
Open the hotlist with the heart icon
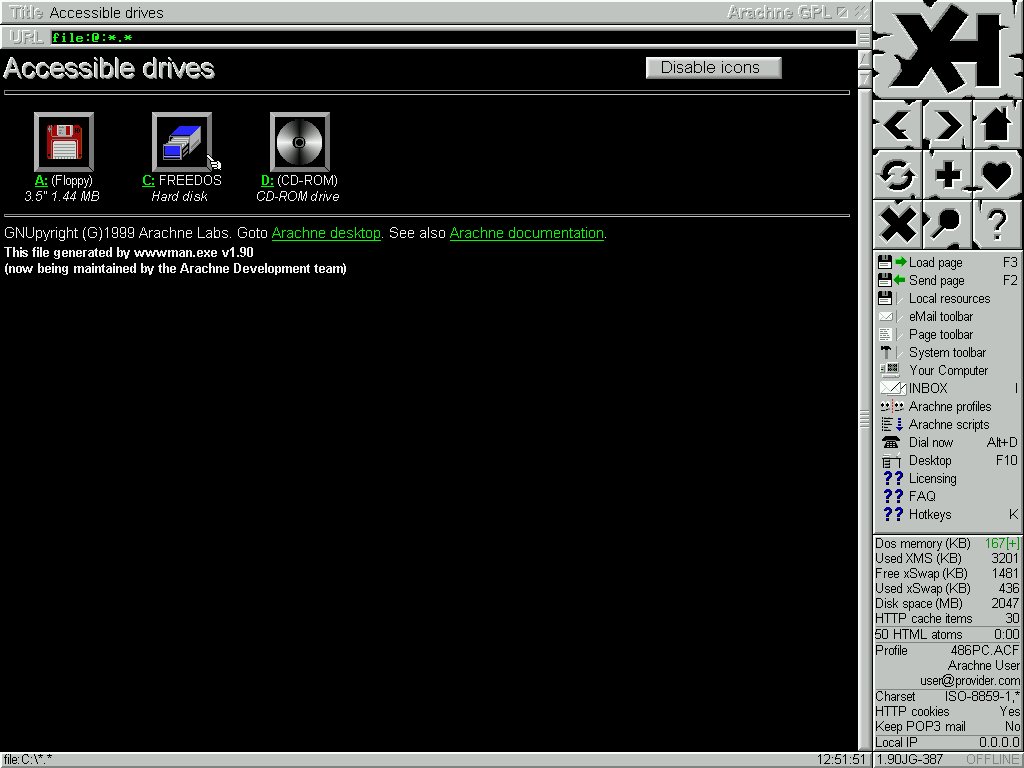click(996, 175)
